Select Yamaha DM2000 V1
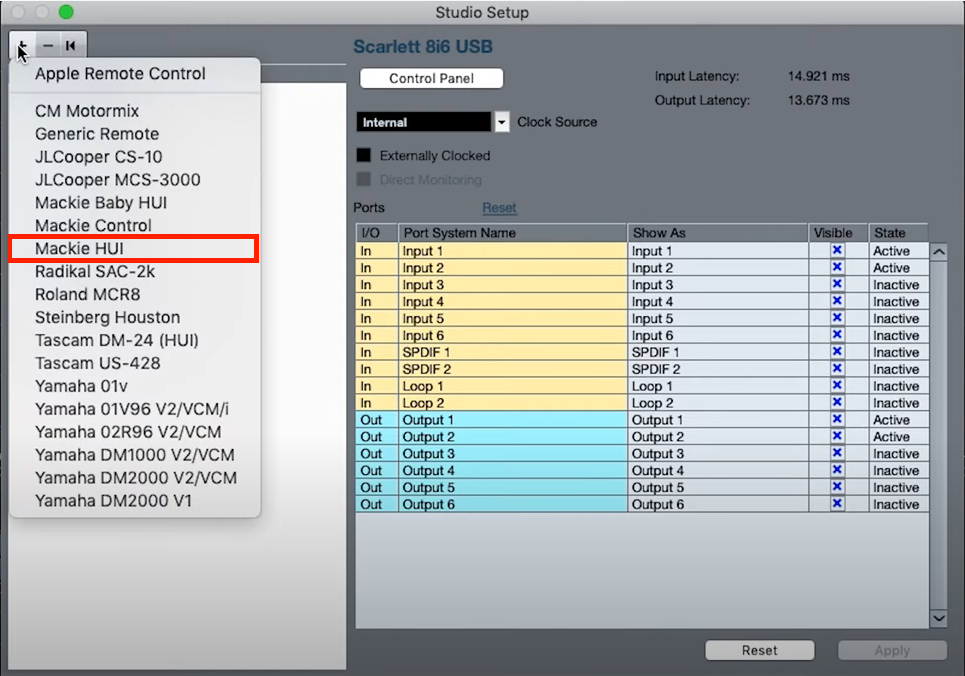 coord(113,501)
